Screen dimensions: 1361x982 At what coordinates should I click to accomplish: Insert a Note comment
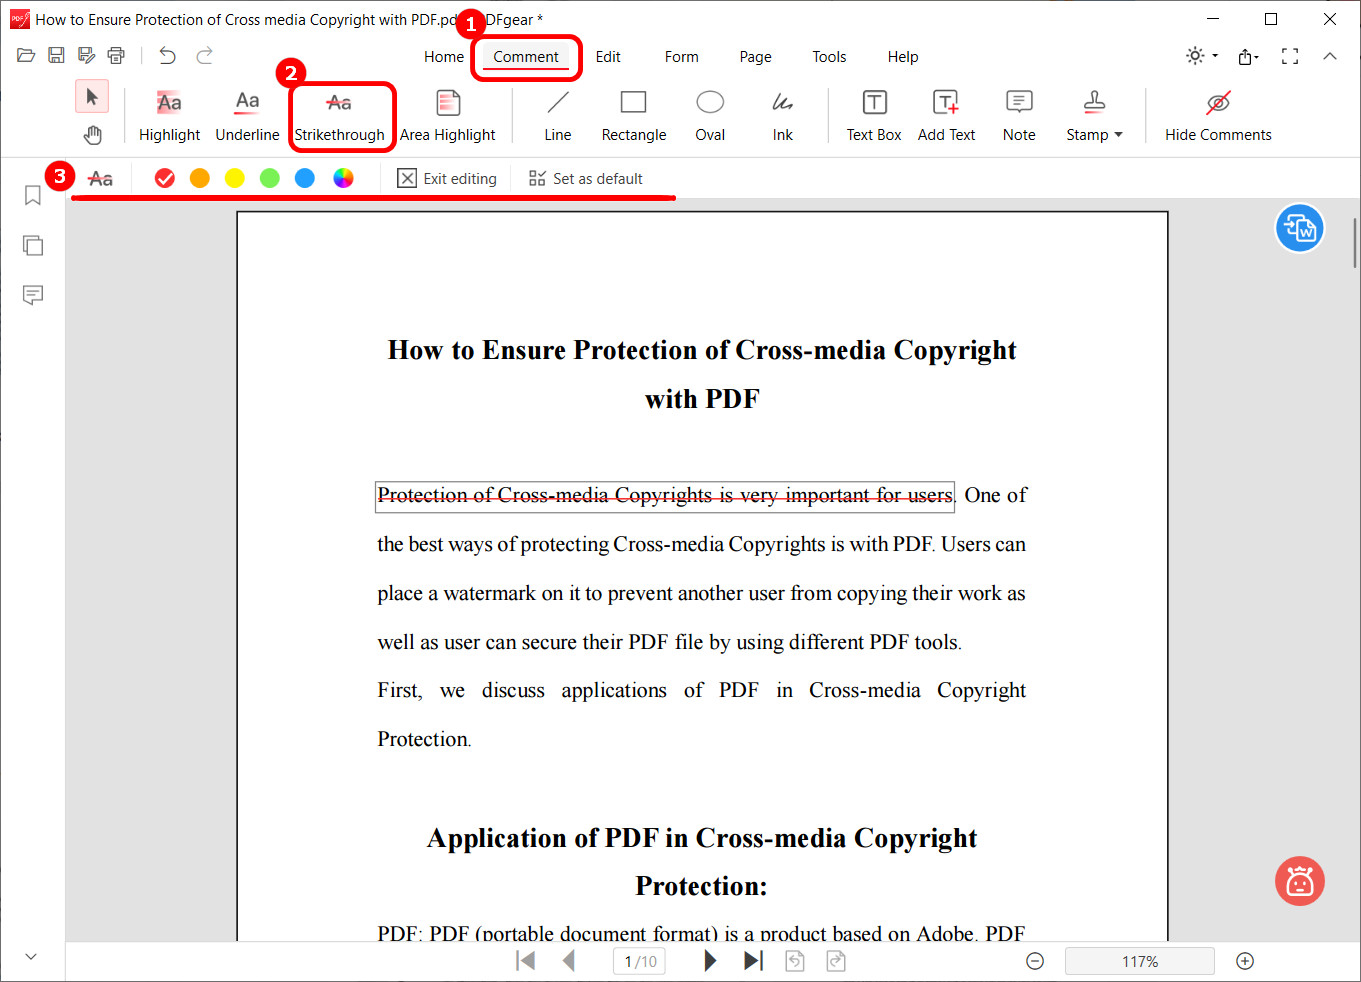[x=1018, y=113]
